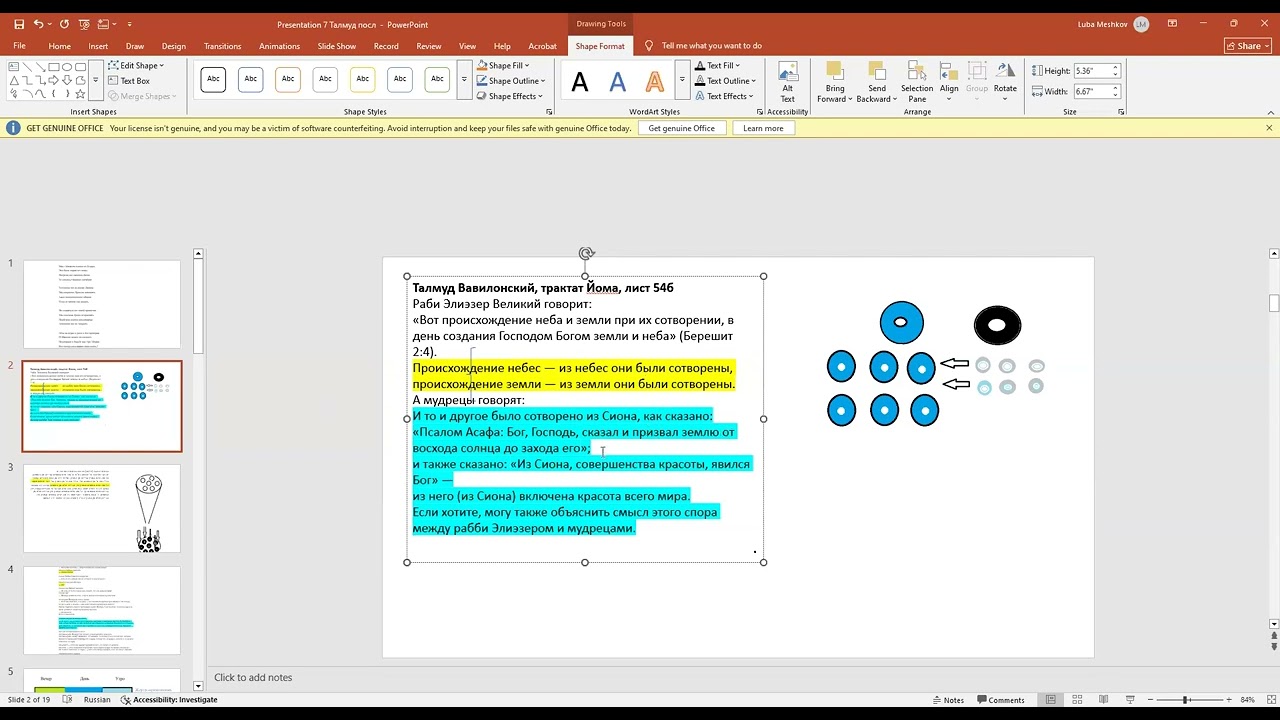The height and width of the screenshot is (720, 1280).
Task: Click Get genuine Office button
Action: coord(681,128)
